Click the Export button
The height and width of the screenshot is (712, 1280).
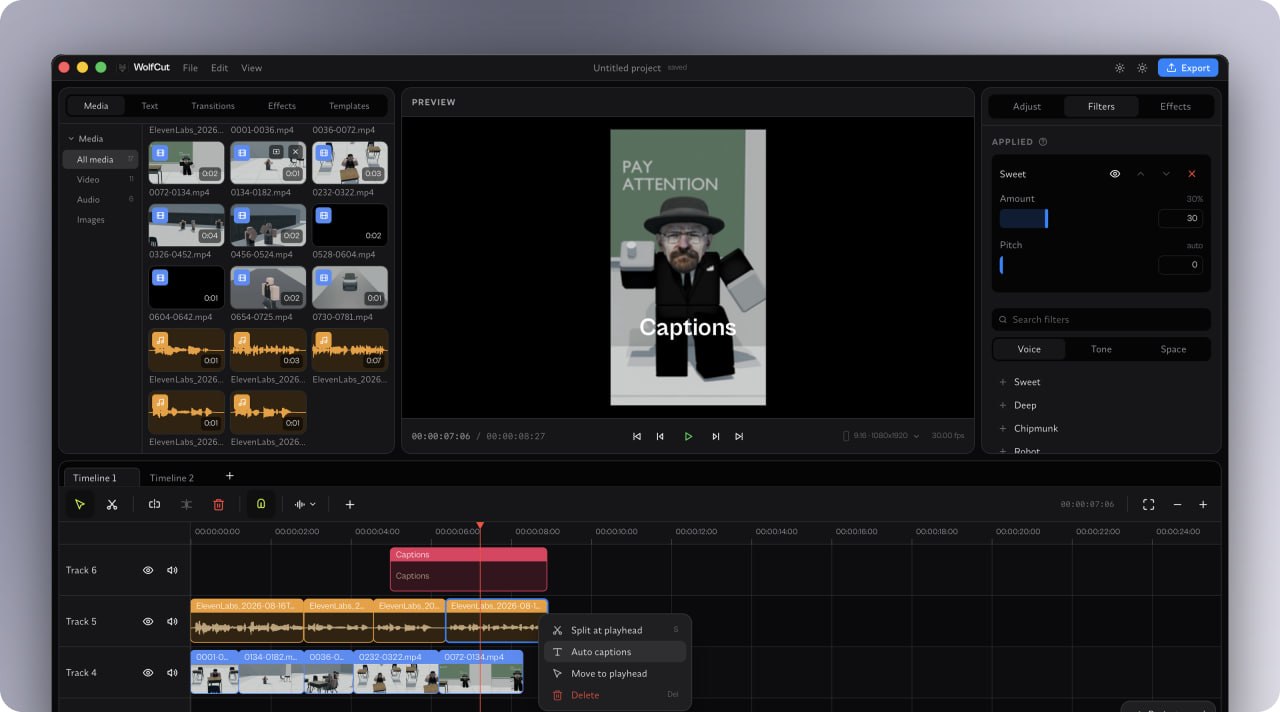(x=1188, y=68)
